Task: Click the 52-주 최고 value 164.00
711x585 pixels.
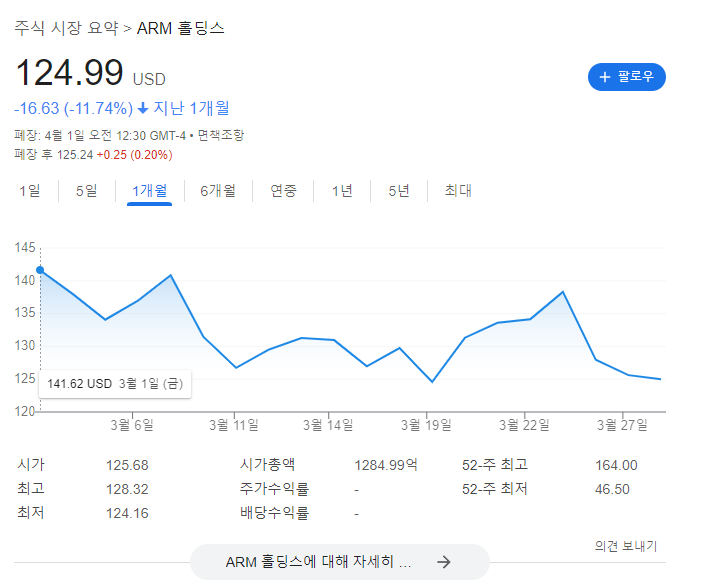Action: click(x=616, y=465)
